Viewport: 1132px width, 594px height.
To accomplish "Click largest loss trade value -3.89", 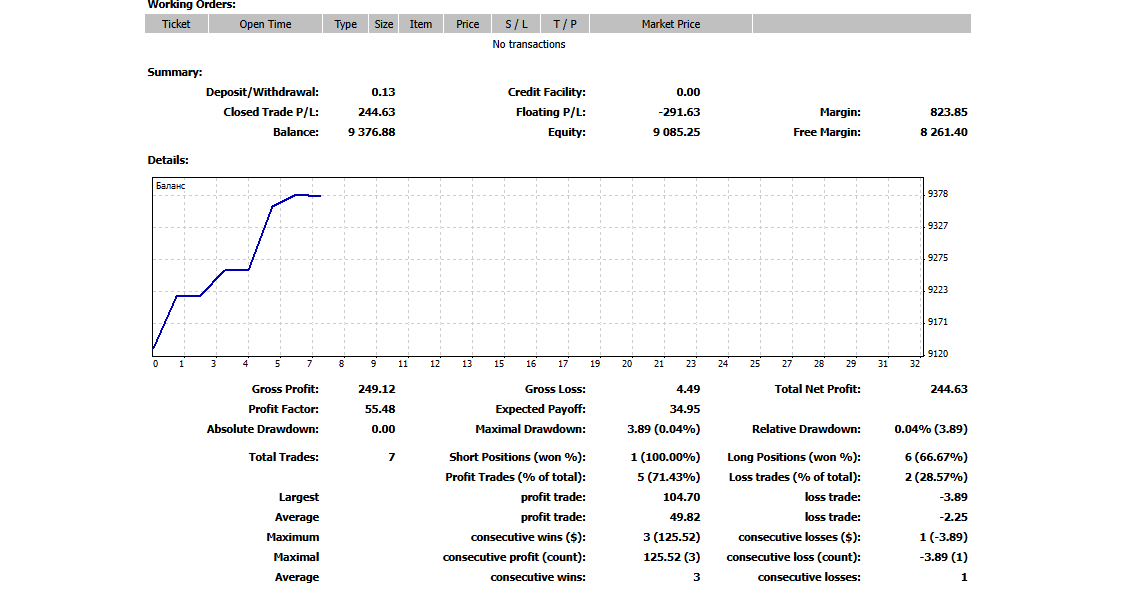I will pos(953,497).
